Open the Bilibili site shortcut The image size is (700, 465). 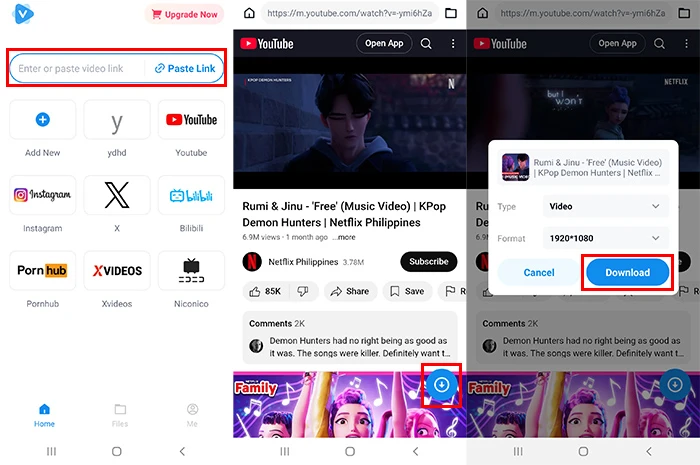[x=191, y=195]
